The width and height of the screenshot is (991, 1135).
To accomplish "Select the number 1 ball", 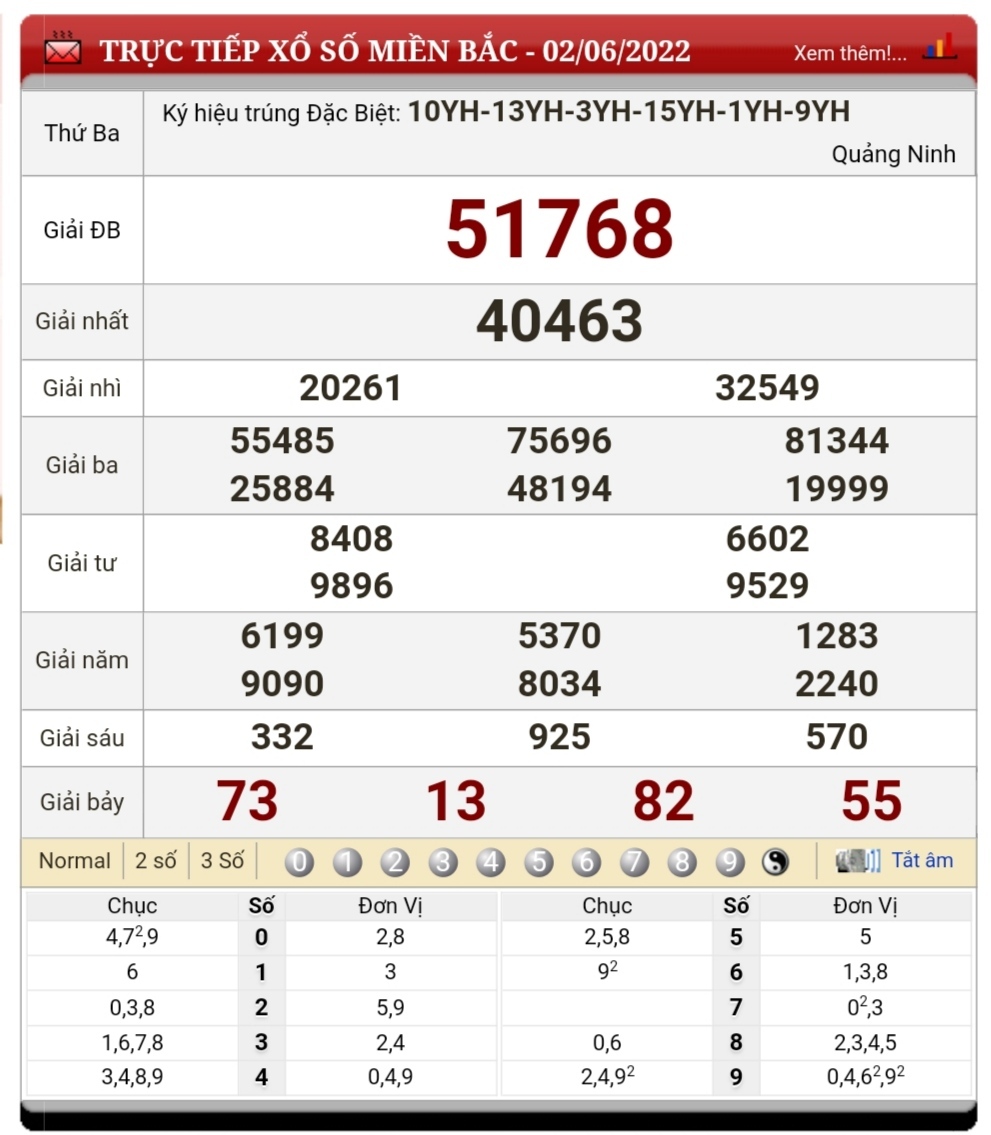I will point(347,861).
